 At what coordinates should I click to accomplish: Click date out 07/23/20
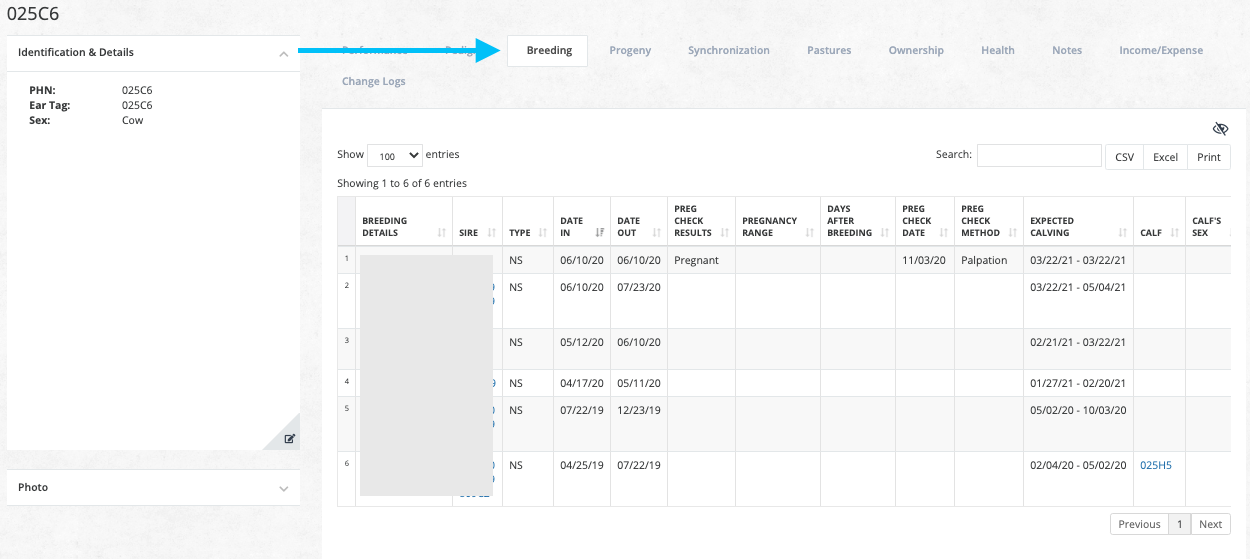click(x=639, y=288)
